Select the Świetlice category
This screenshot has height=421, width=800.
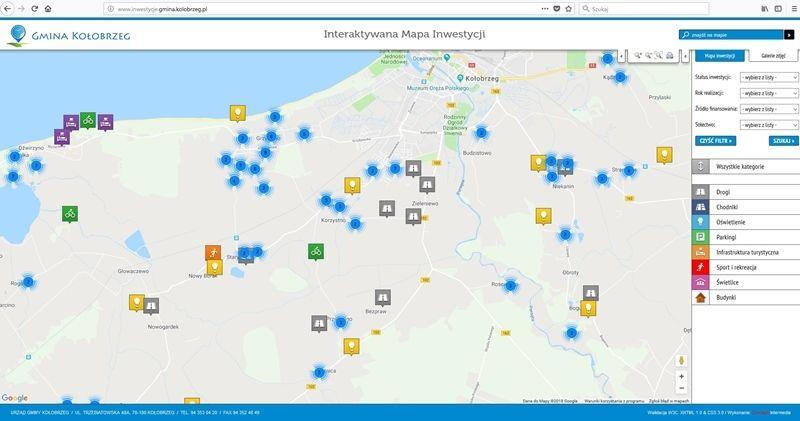coord(746,282)
